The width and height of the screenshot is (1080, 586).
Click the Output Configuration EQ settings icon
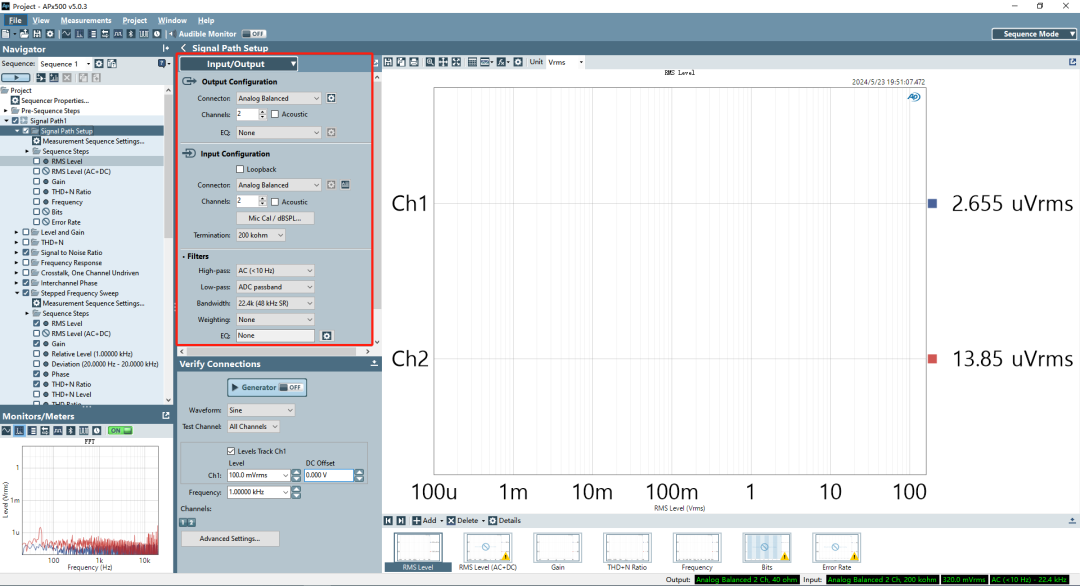pos(331,132)
